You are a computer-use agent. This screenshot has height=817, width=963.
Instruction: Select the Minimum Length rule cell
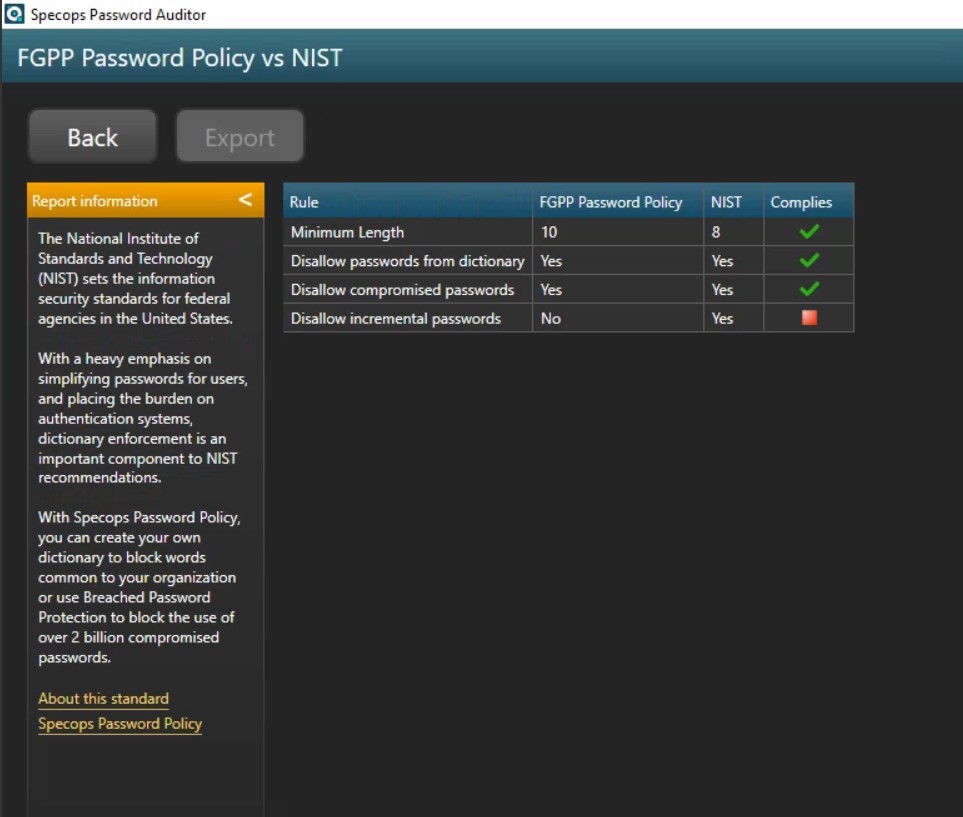[408, 232]
